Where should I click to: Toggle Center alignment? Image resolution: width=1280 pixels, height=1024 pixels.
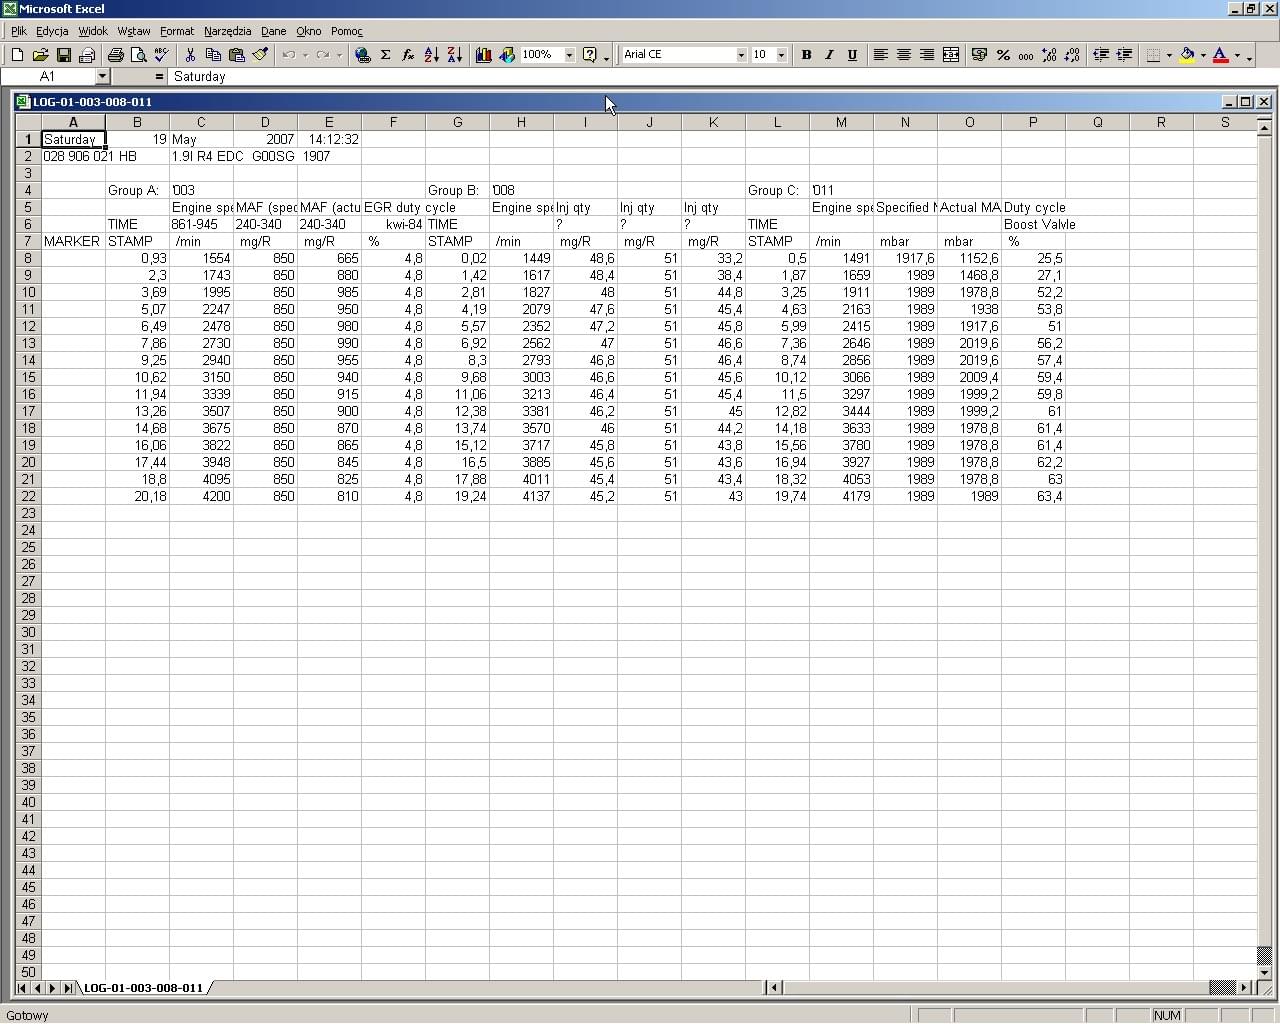pos(904,55)
